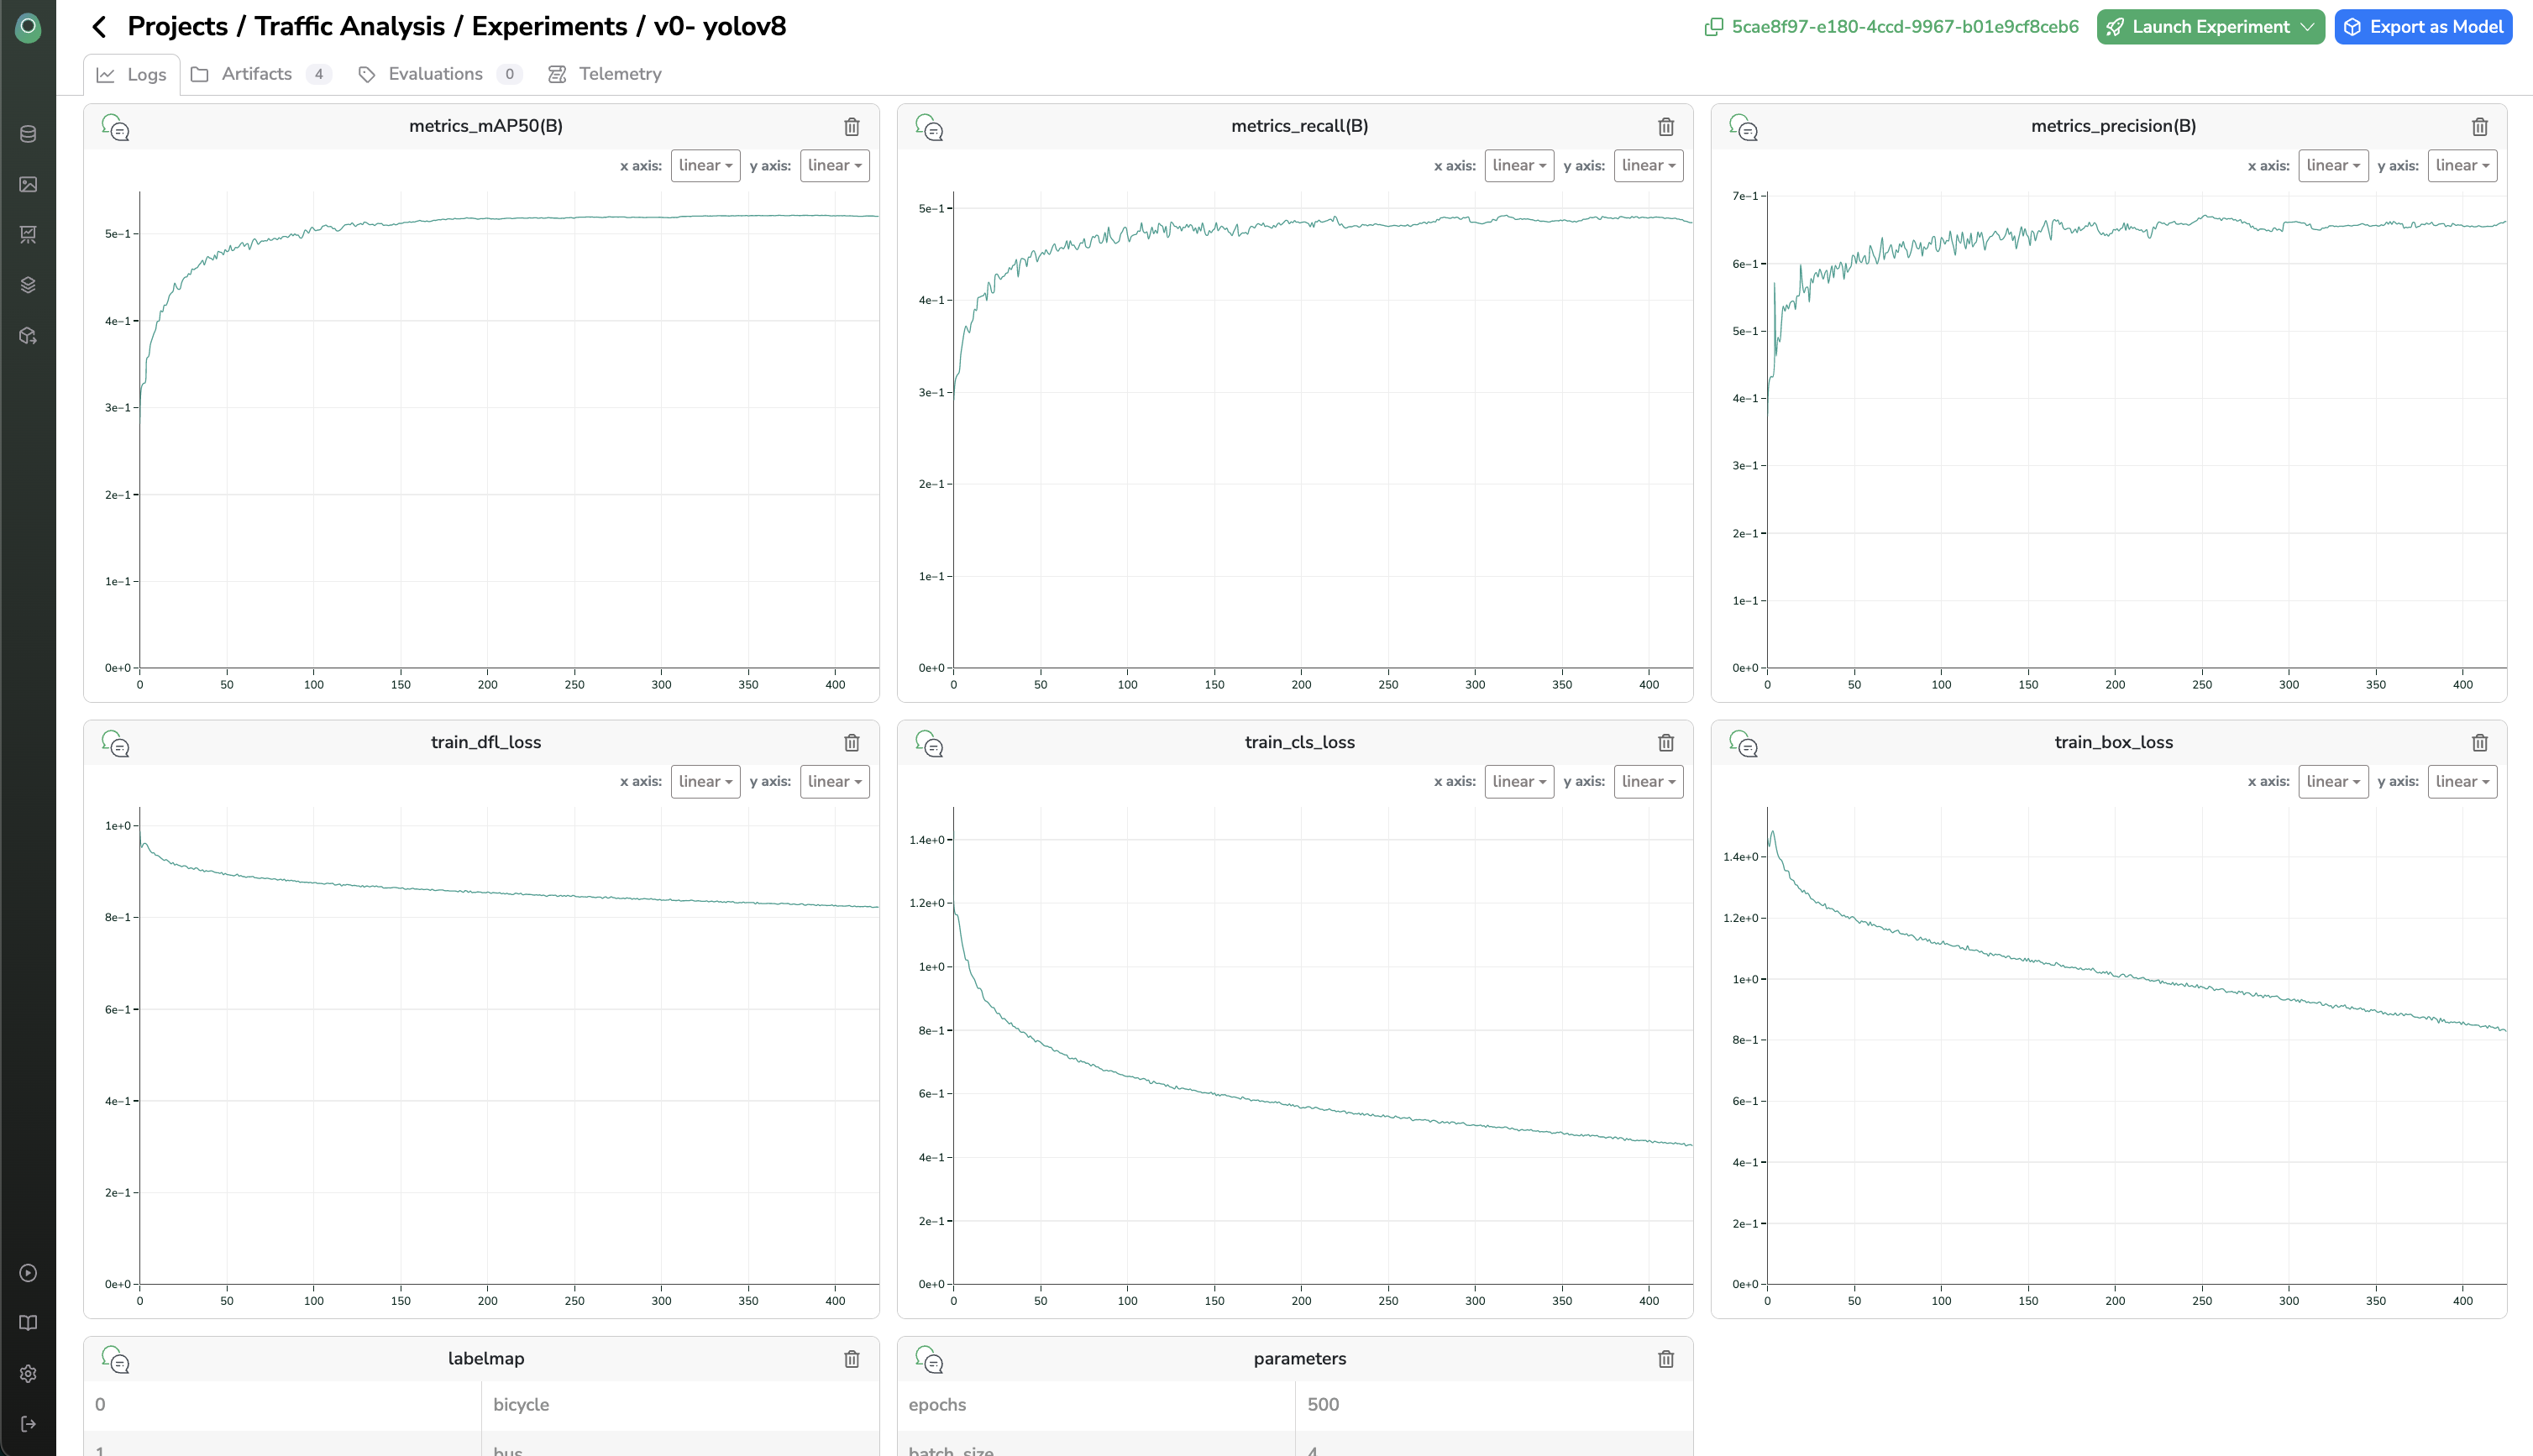The width and height of the screenshot is (2533, 1456).
Task: Open the datasets icon in the sidebar
Action: [x=28, y=134]
